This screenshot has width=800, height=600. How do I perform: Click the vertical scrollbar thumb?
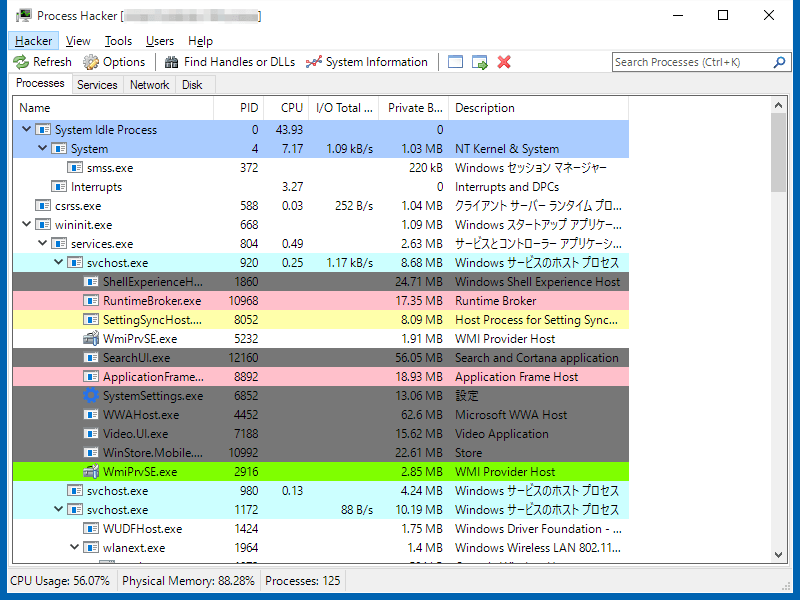pos(778,153)
